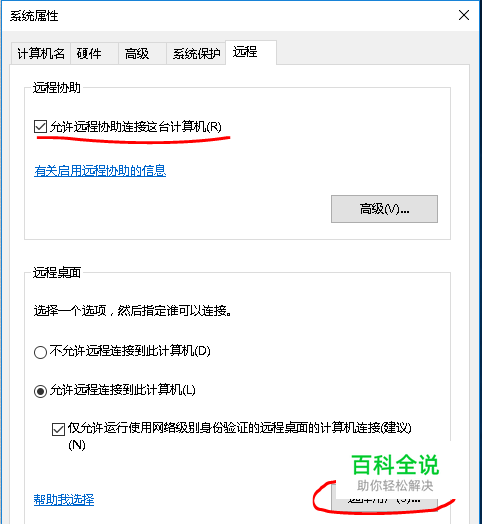Screen dimensions: 482x524
Task: Click the 高级(V)... button
Action: 384,209
